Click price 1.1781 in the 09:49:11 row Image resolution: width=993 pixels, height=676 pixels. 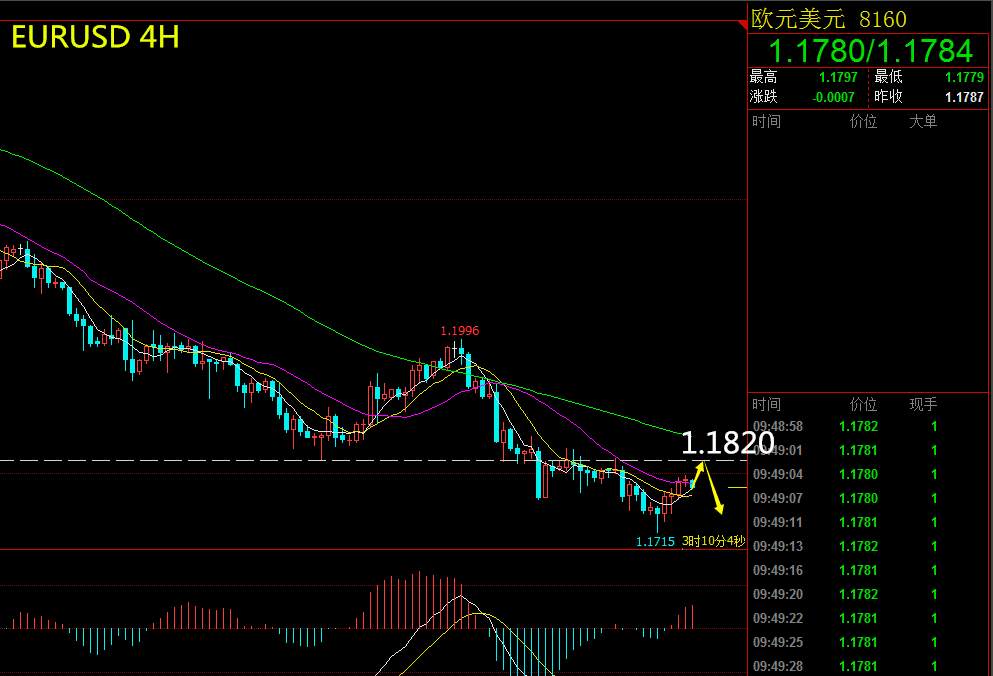click(859, 523)
